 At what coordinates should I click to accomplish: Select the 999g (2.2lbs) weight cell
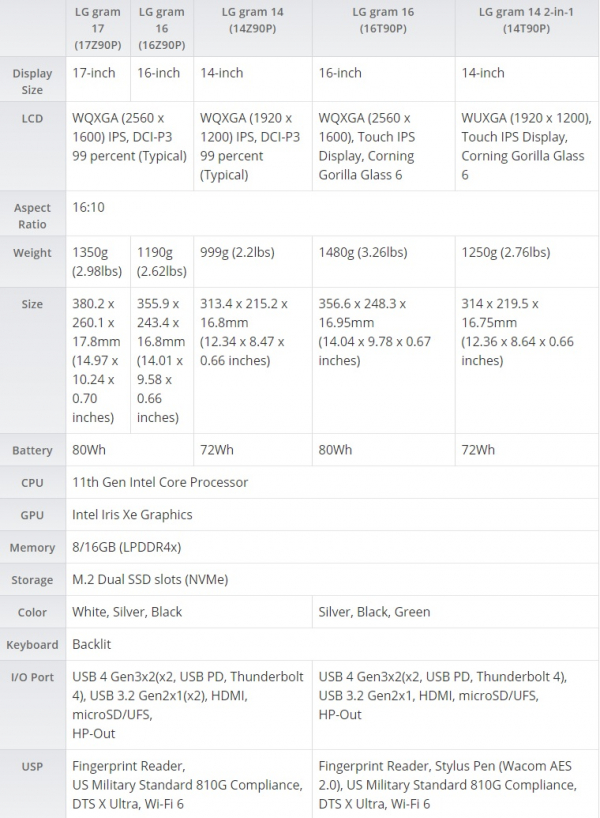(253, 261)
